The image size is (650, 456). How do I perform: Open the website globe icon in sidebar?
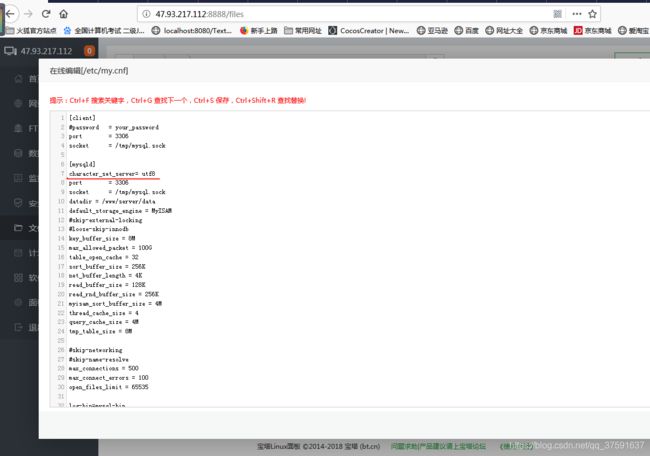point(18,103)
